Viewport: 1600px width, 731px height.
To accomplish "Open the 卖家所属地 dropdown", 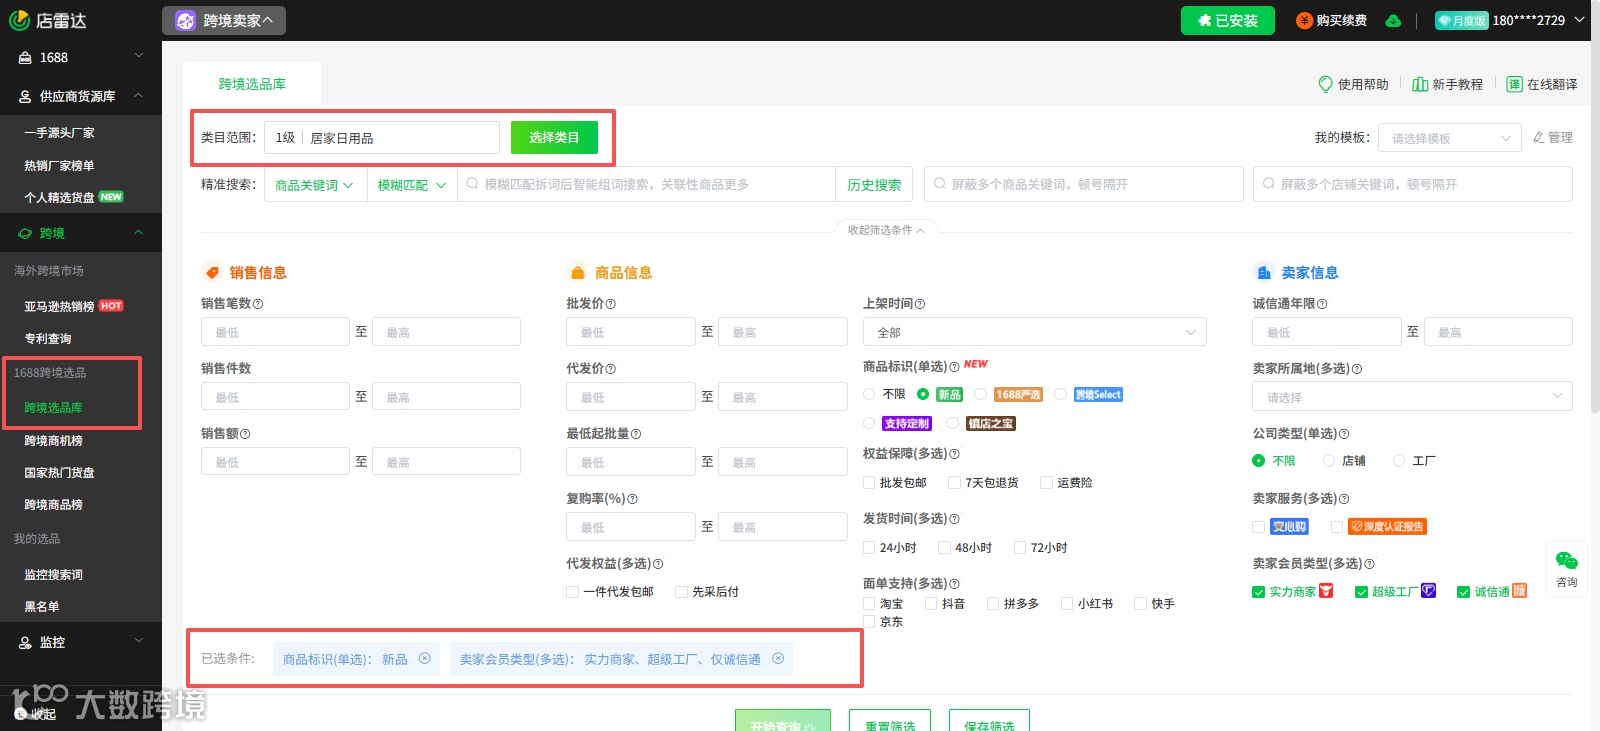I will [1412, 397].
